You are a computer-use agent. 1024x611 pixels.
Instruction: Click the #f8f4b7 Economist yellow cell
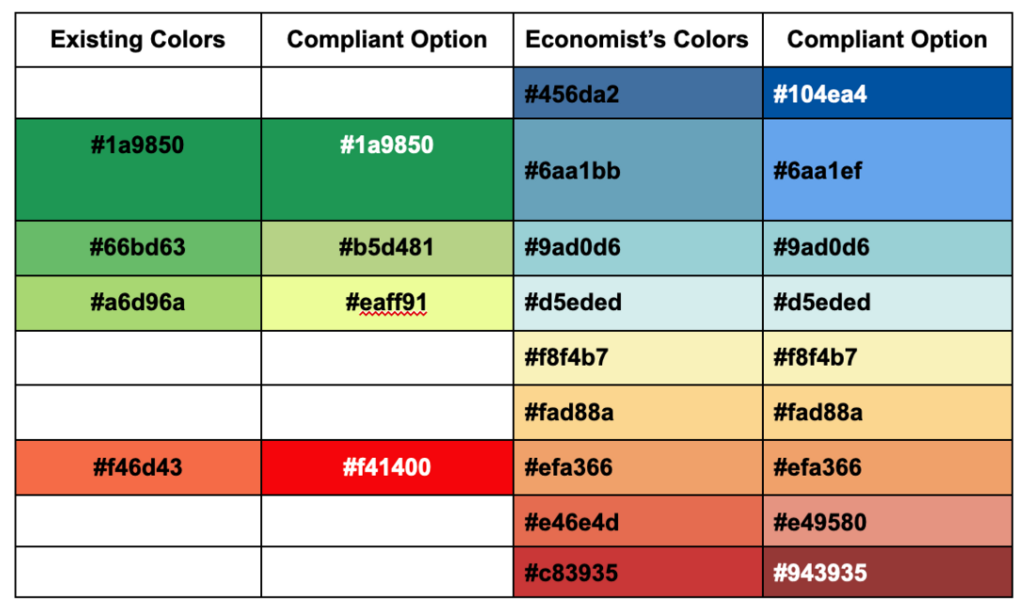[x=637, y=358]
